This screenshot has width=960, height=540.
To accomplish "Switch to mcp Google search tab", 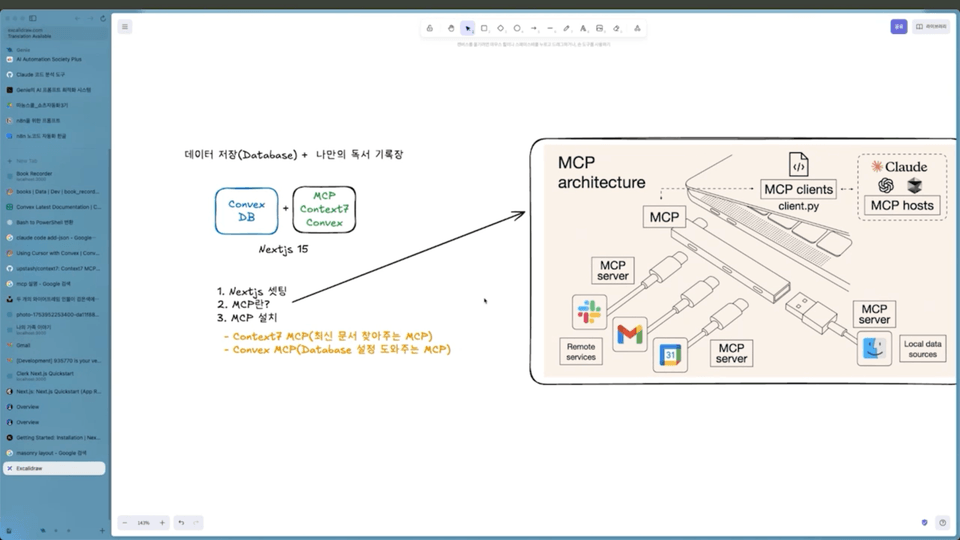I will 54,284.
